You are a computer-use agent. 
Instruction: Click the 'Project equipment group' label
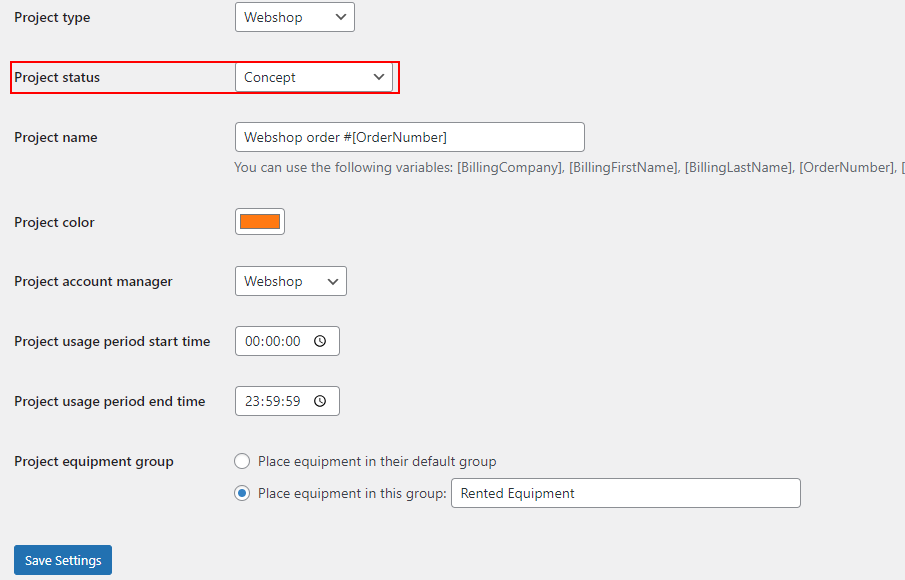click(x=94, y=461)
